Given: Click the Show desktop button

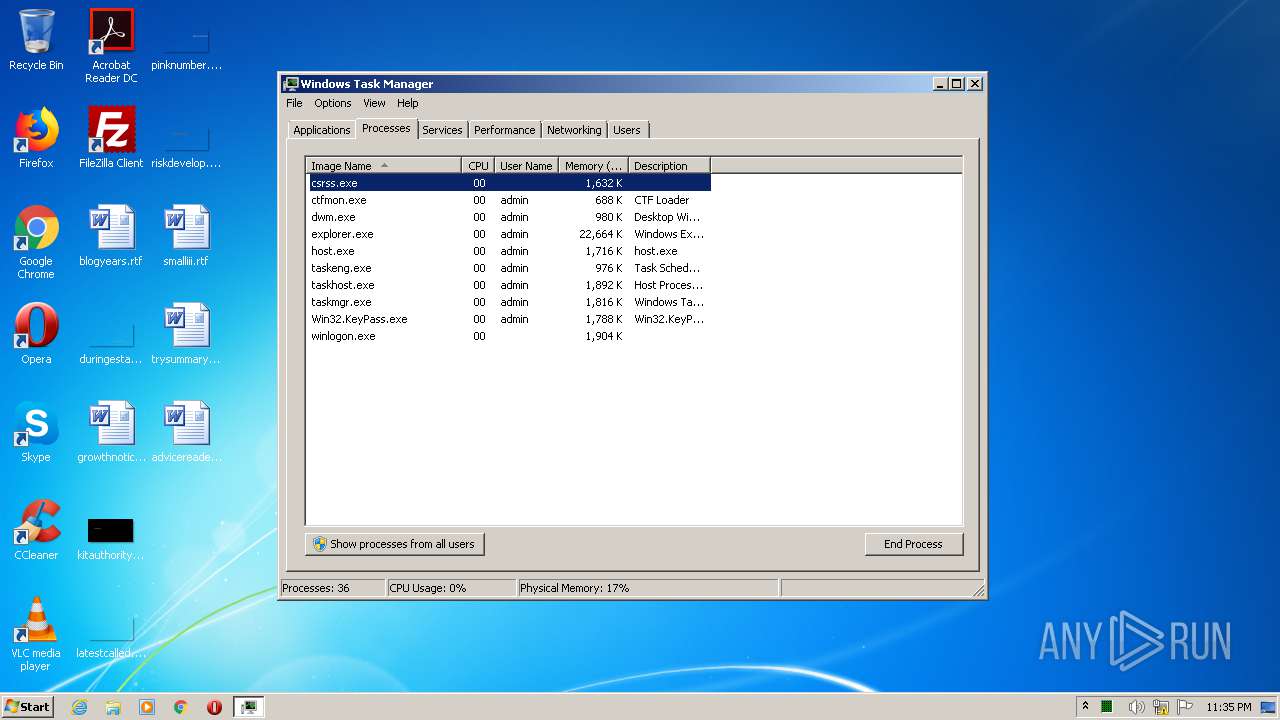Looking at the screenshot, I should 1268,707.
